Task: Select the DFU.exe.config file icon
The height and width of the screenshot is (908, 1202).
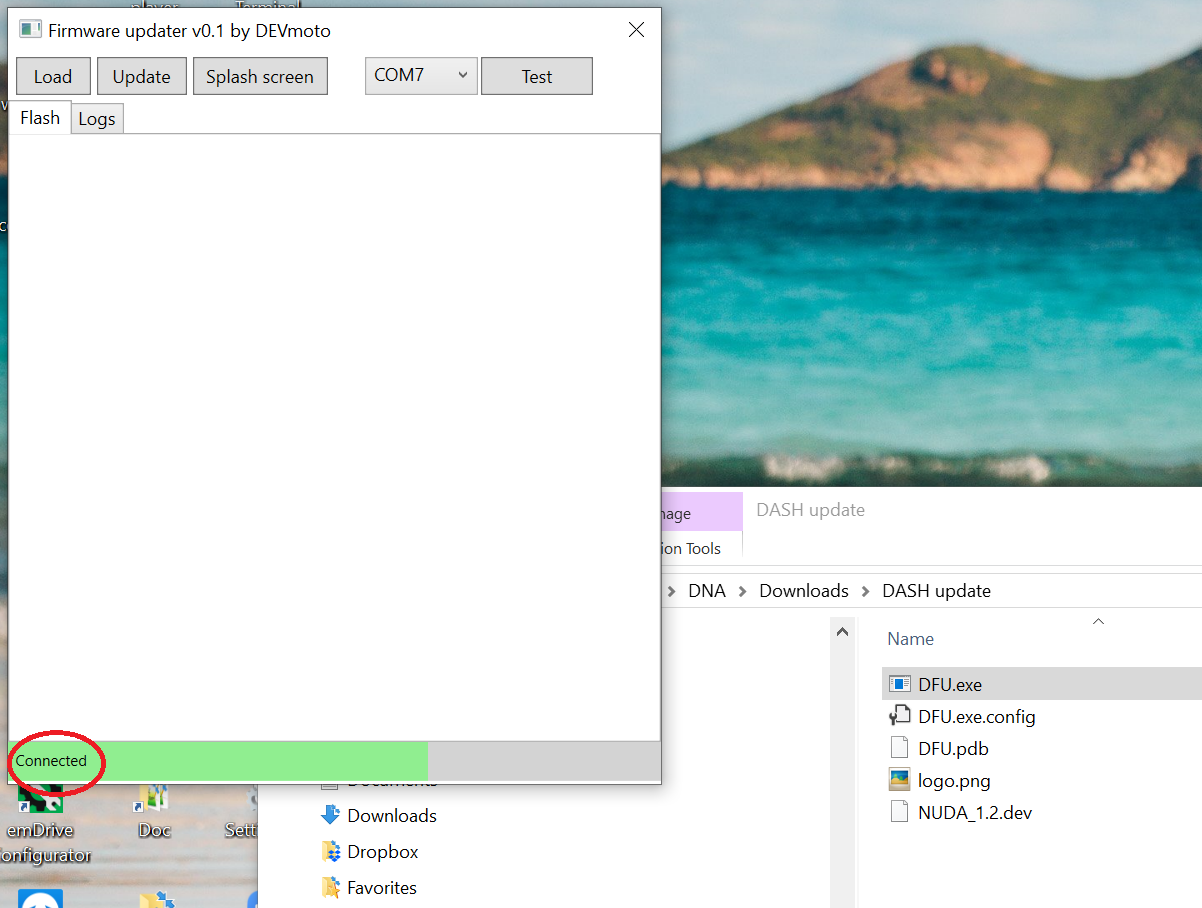Action: click(x=900, y=717)
